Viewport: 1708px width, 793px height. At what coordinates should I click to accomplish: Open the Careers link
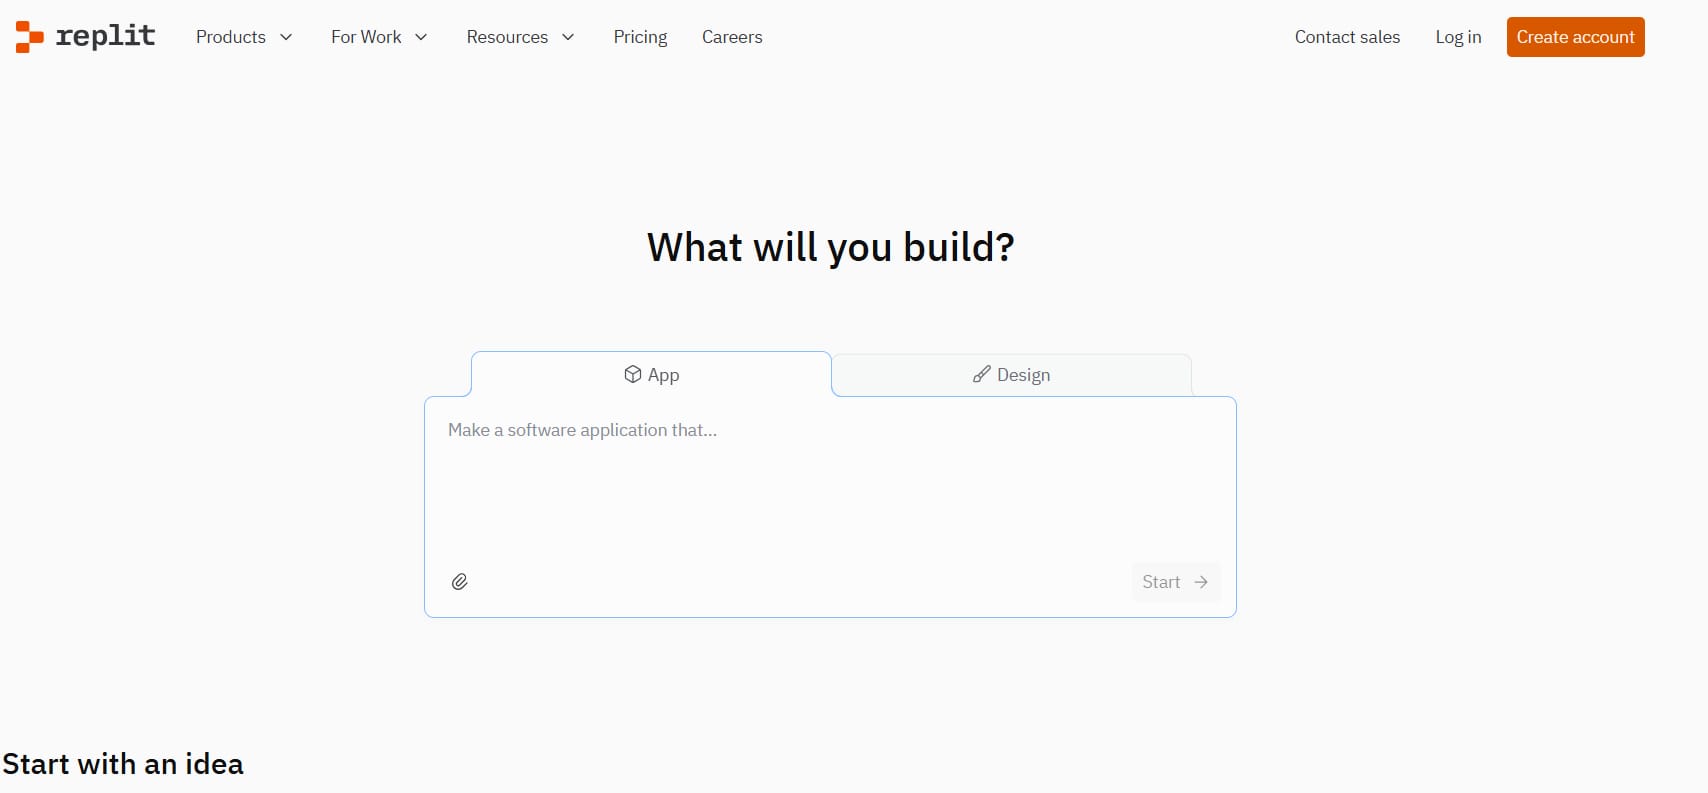click(732, 37)
